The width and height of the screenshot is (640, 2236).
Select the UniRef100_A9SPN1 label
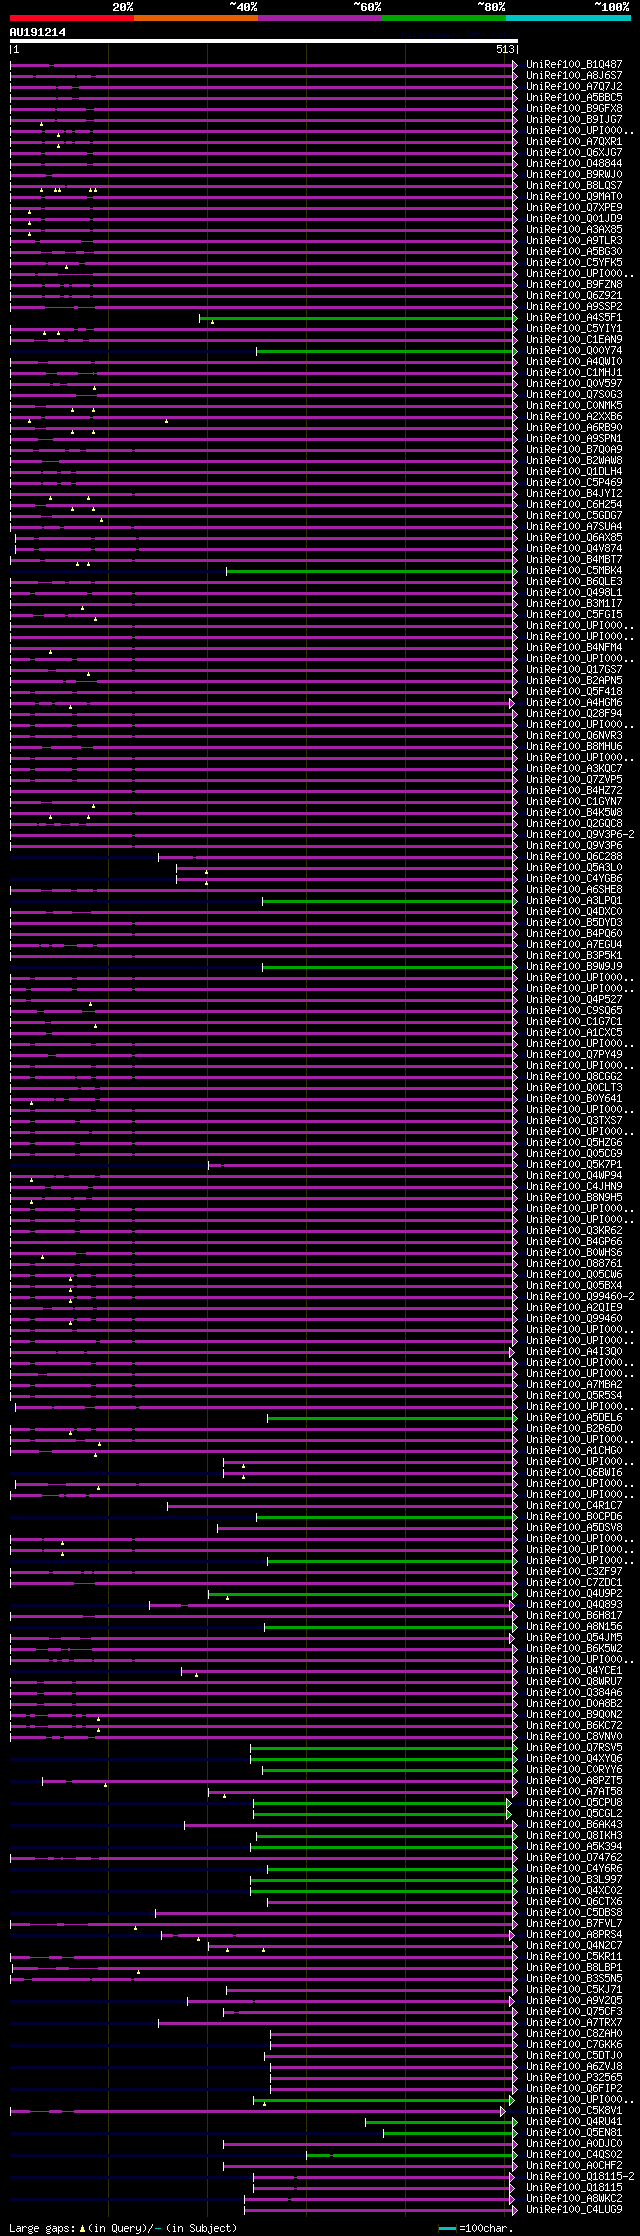pos(574,438)
